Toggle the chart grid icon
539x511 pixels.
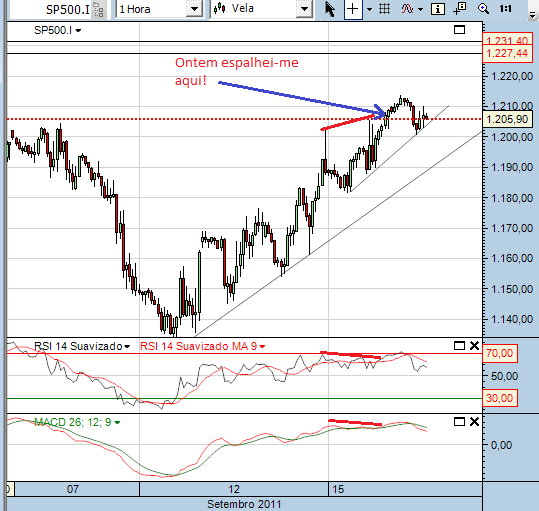[x=385, y=9]
